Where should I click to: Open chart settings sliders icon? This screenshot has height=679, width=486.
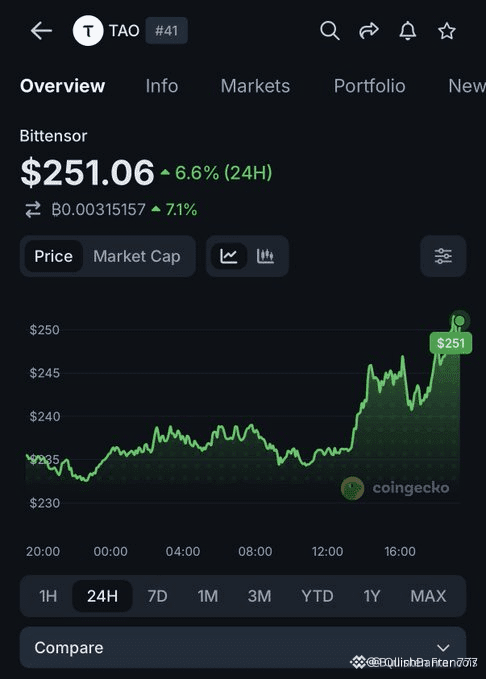pos(443,256)
